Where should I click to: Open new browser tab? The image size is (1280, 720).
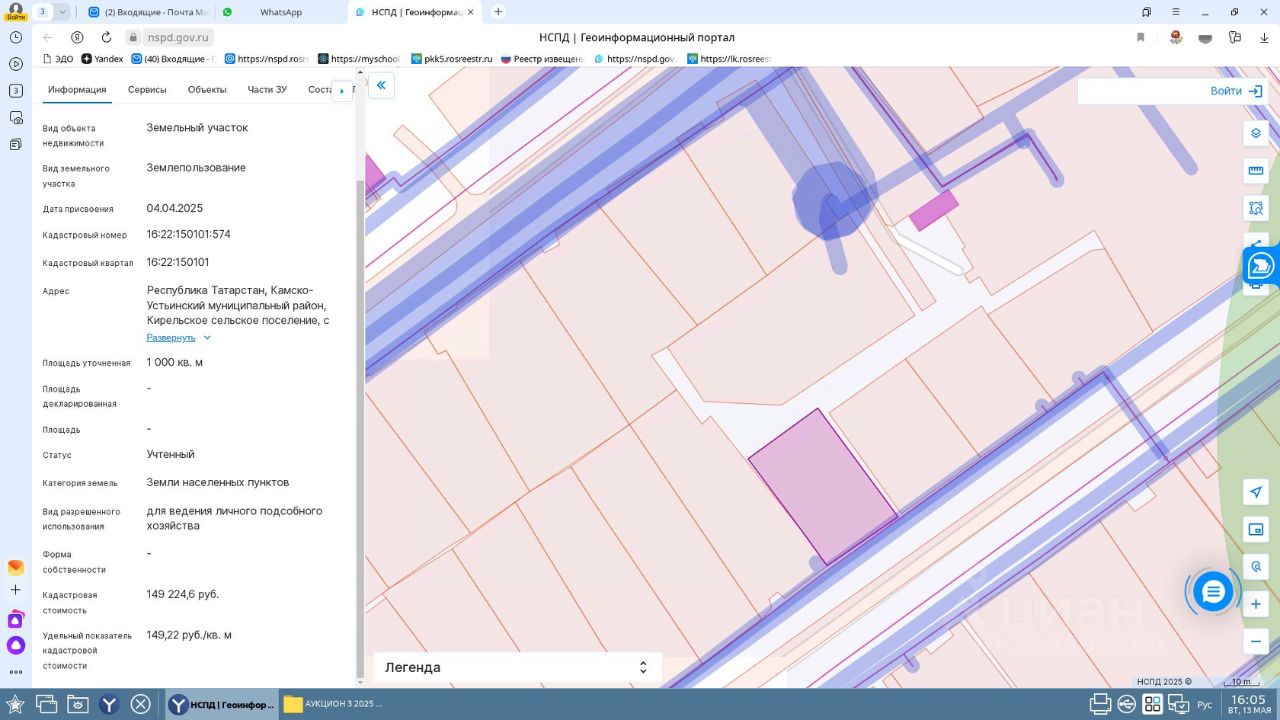click(x=498, y=12)
